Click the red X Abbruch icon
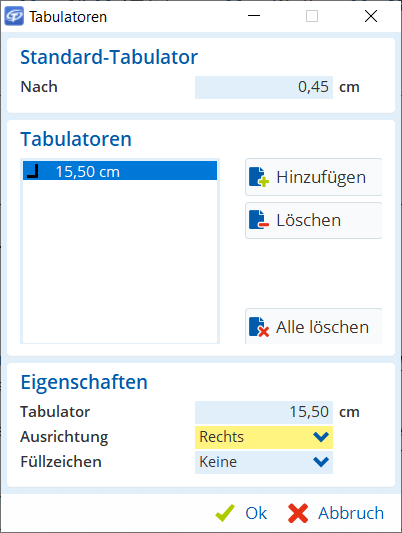Image resolution: width=402 pixels, height=533 pixels. [x=298, y=513]
